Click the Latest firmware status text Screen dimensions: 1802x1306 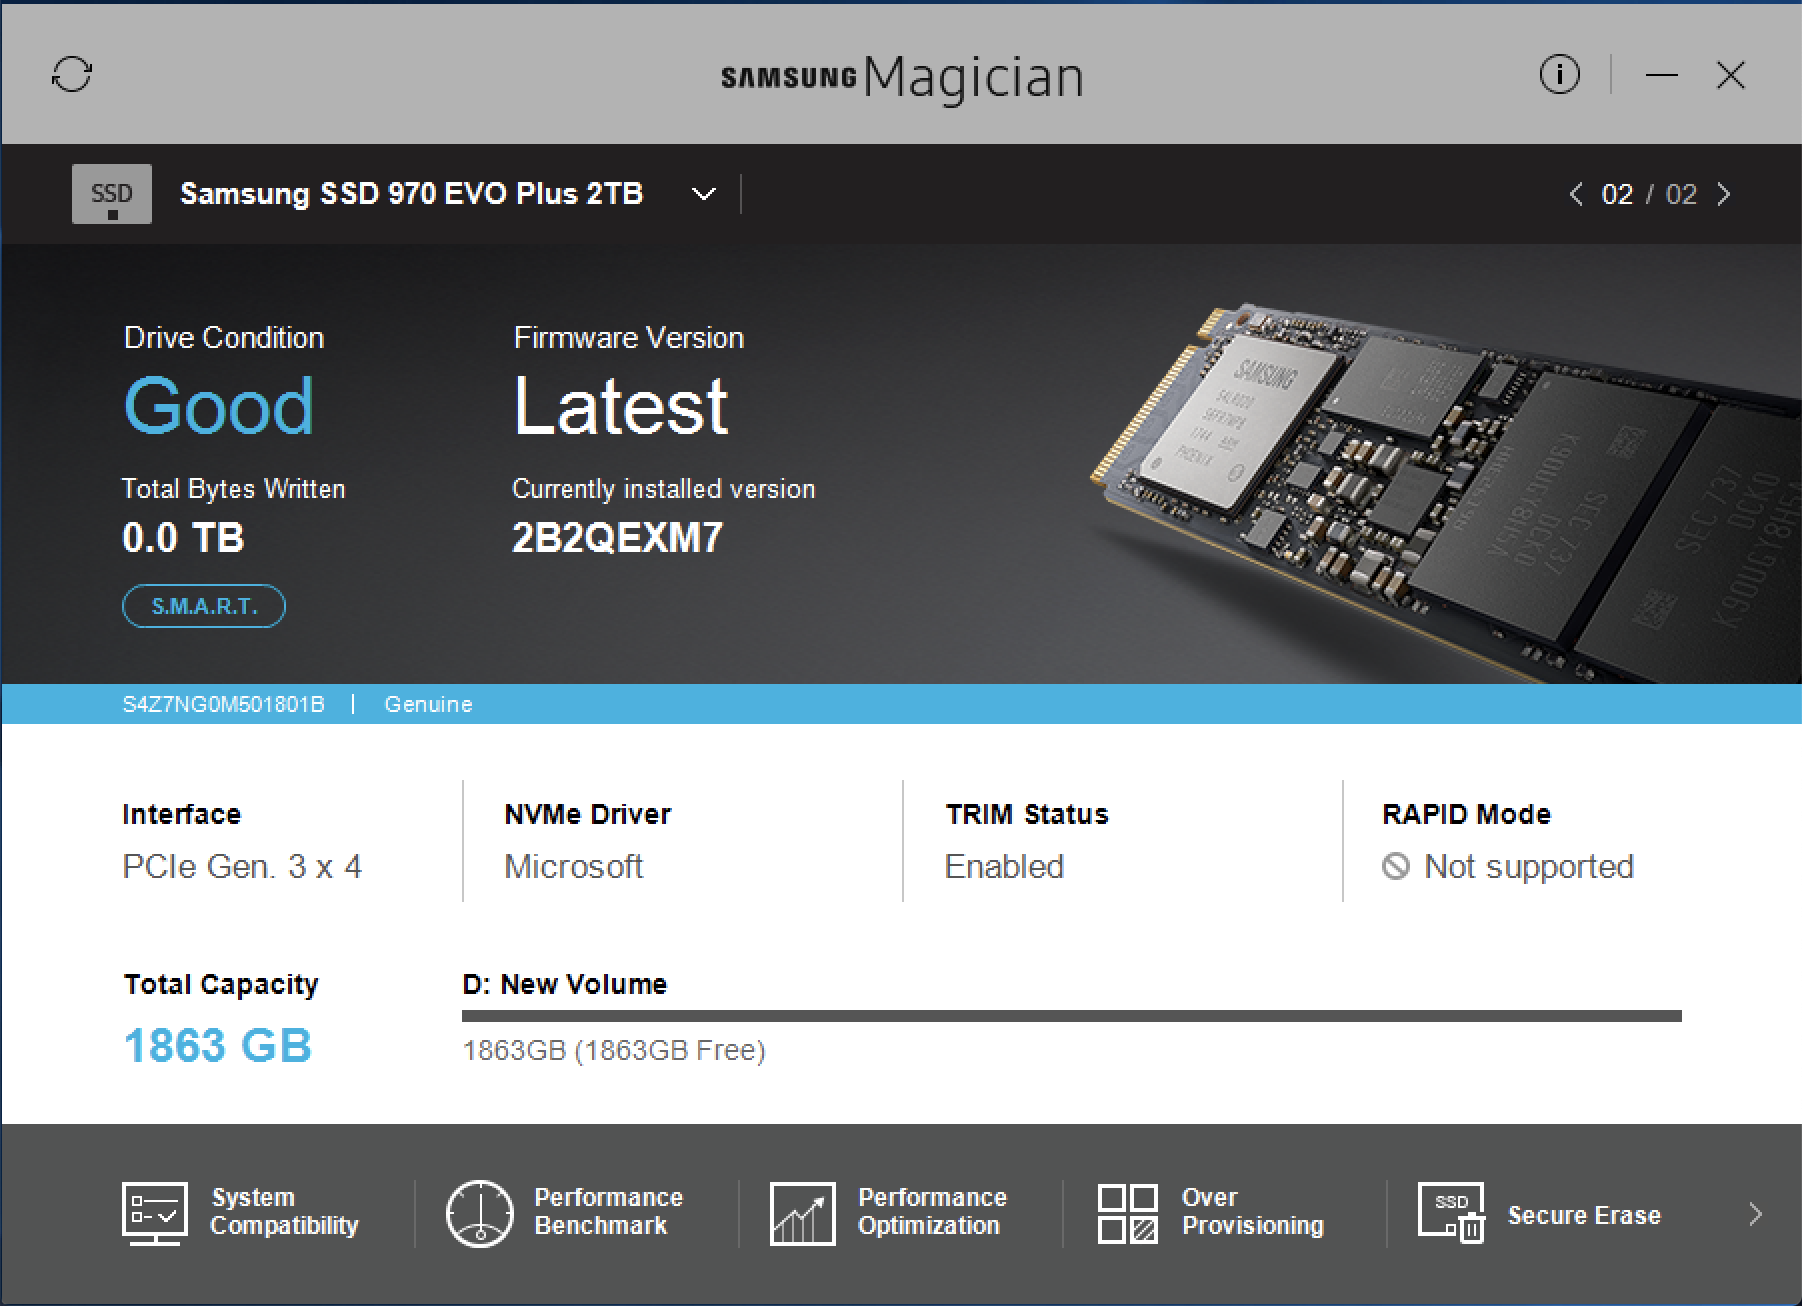coord(621,406)
